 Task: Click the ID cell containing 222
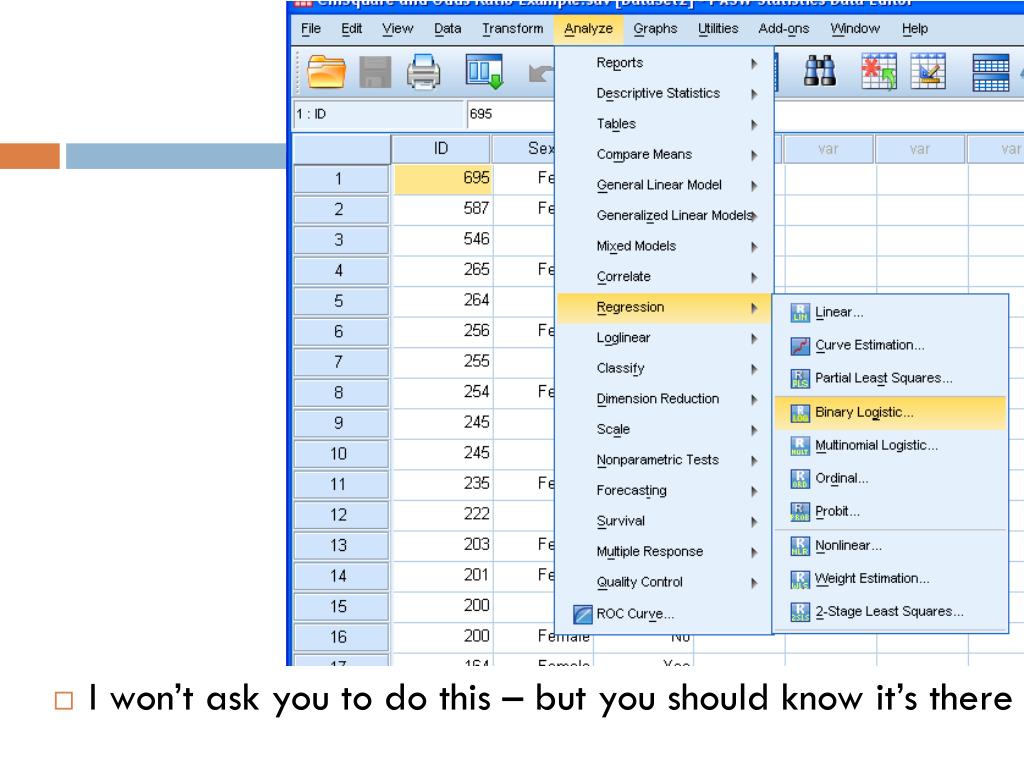443,514
